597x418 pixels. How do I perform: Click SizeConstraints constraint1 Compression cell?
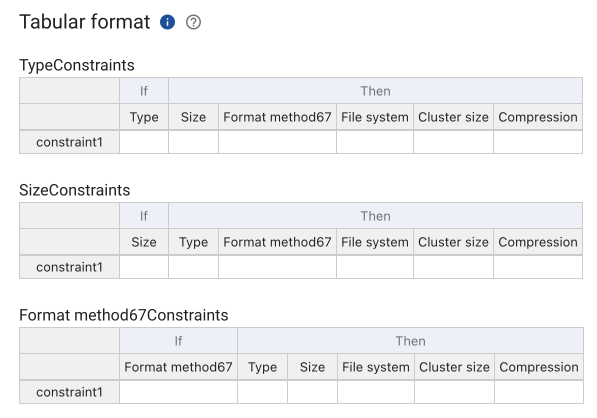538,267
